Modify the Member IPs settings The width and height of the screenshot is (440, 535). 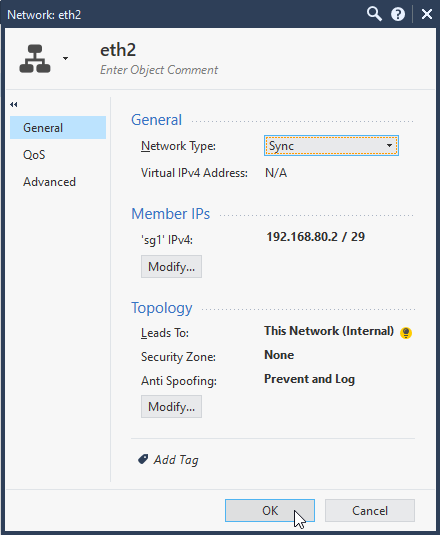pos(171,266)
